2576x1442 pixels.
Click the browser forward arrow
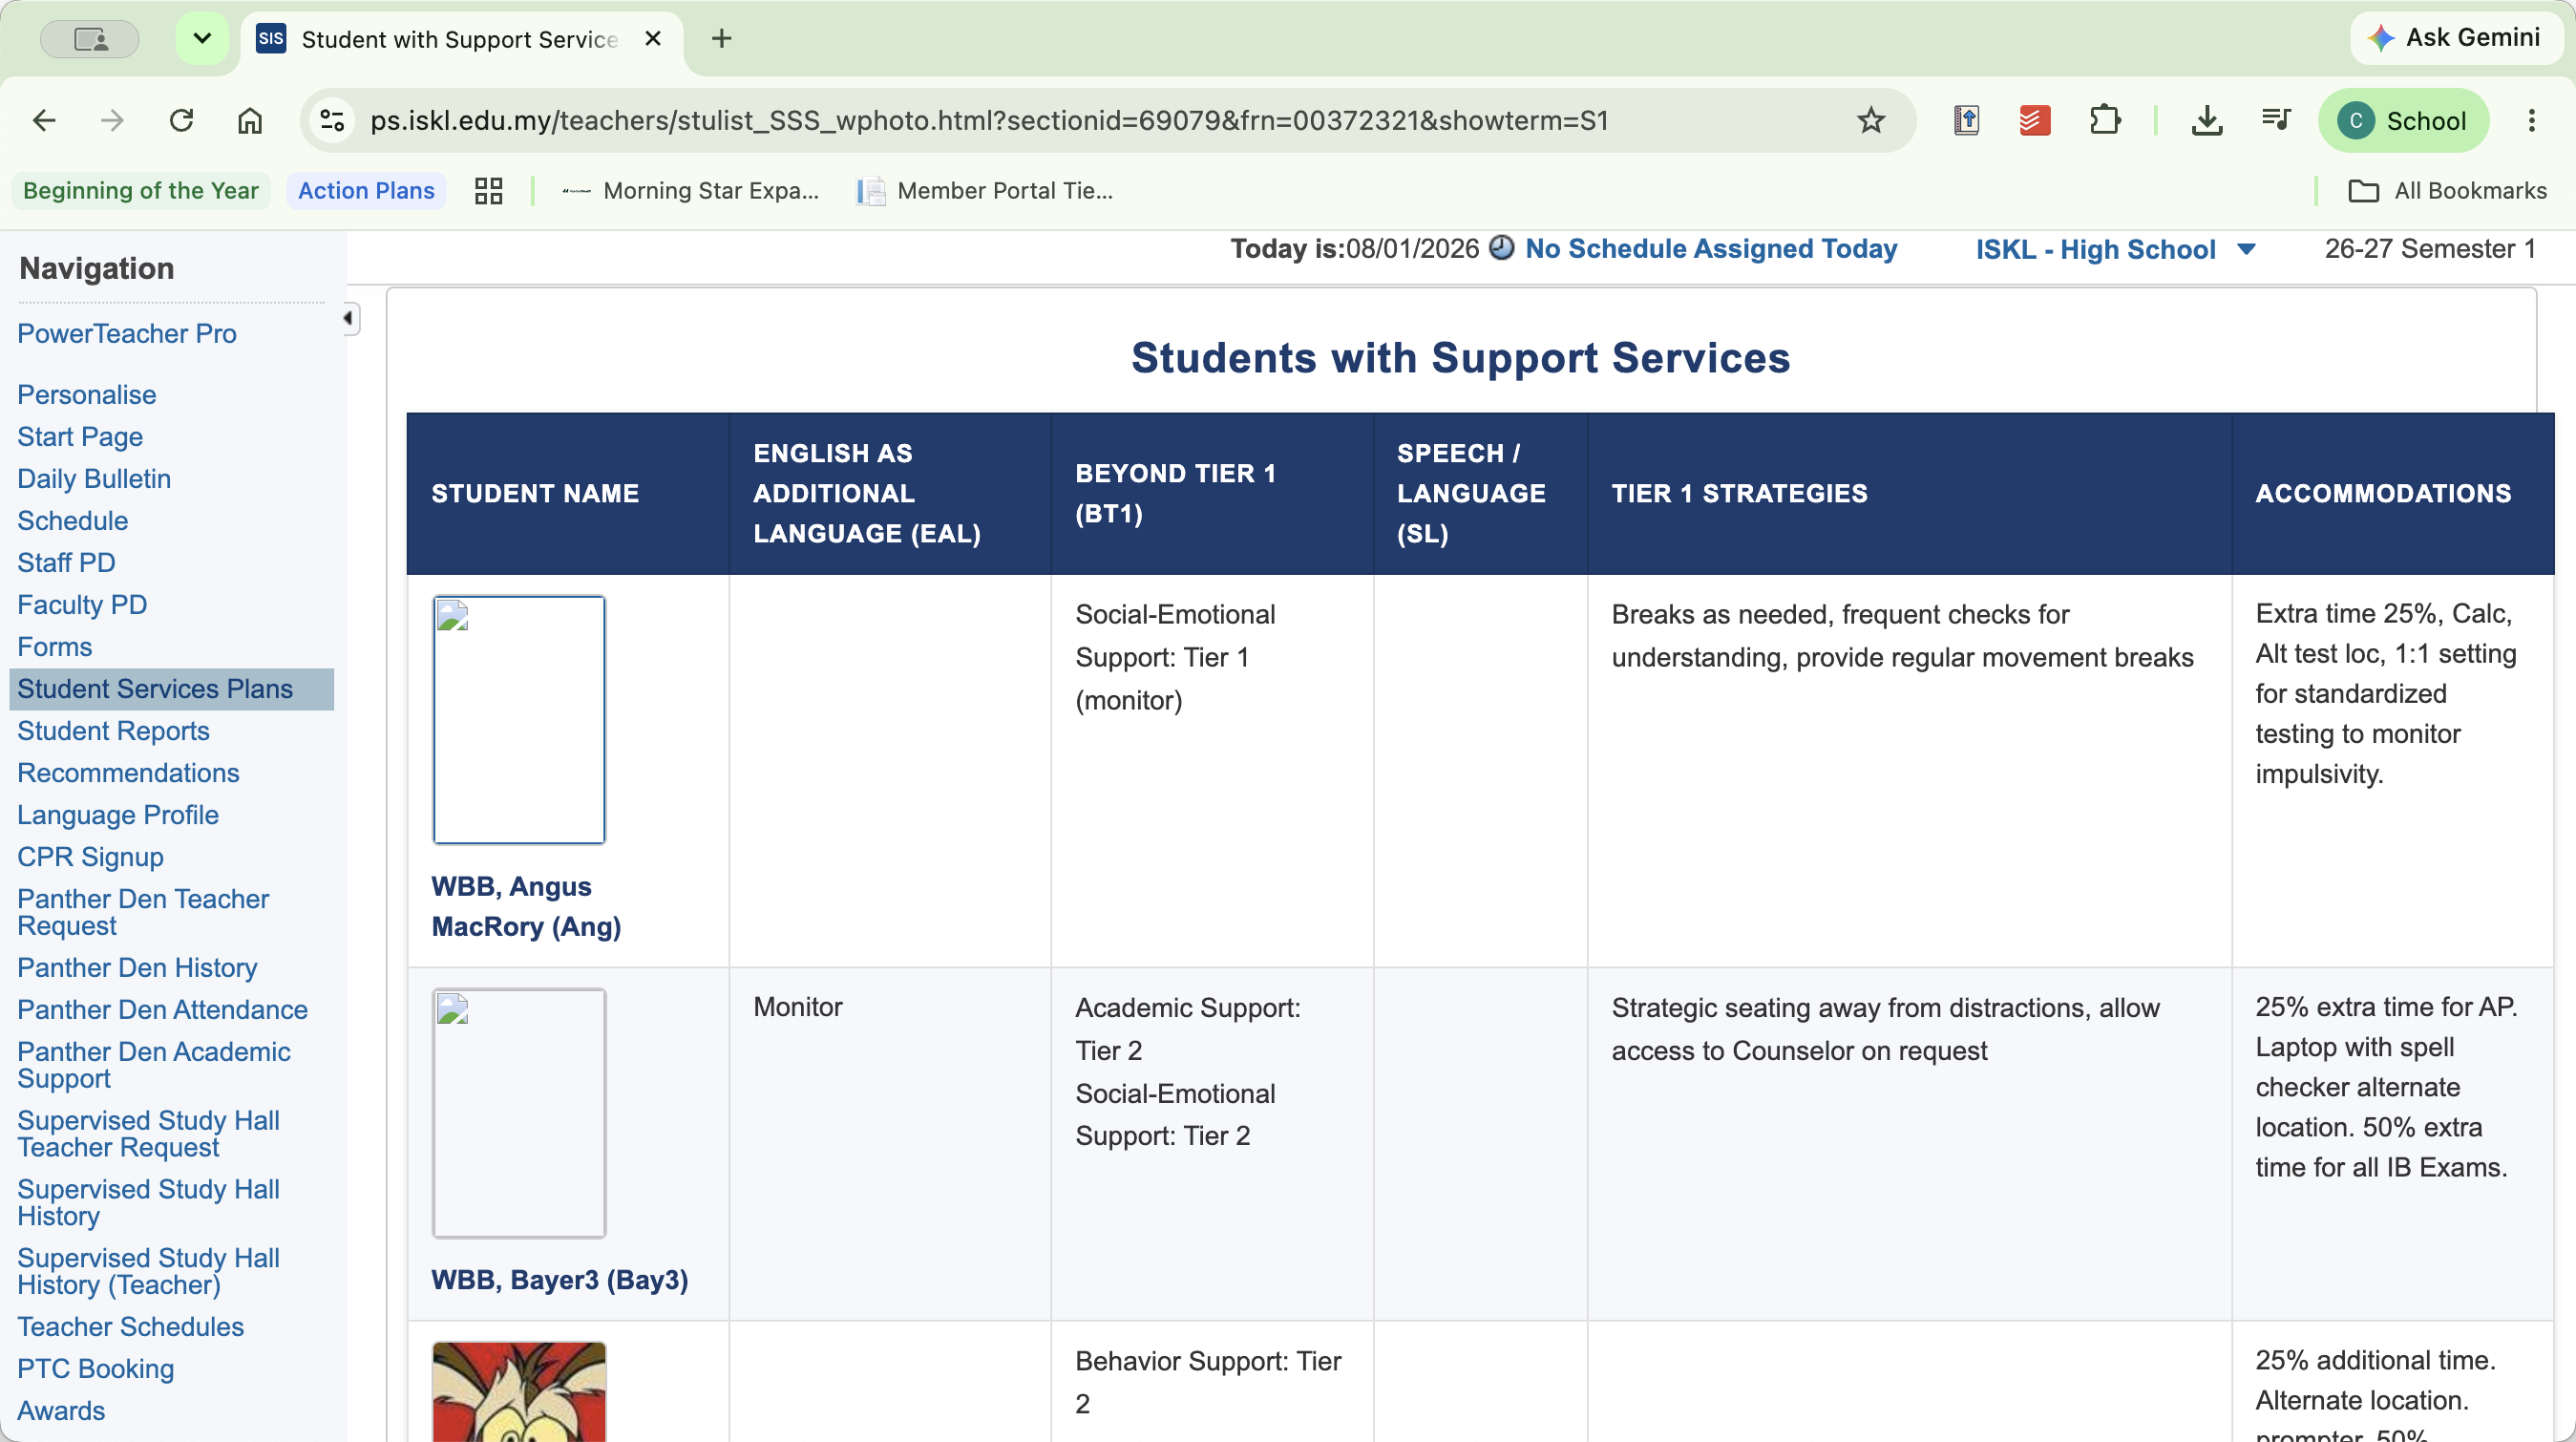pos(112,121)
